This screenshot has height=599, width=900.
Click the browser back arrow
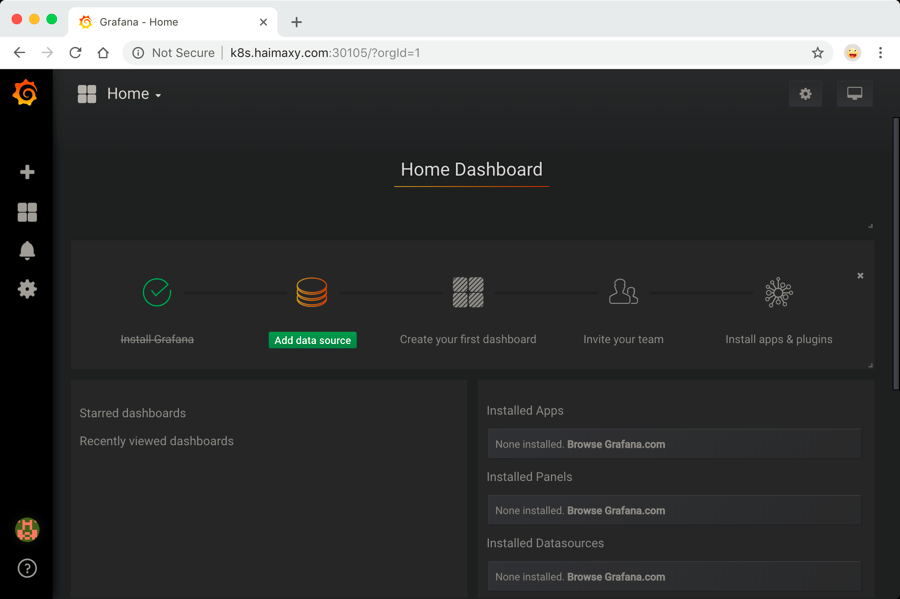click(19, 53)
